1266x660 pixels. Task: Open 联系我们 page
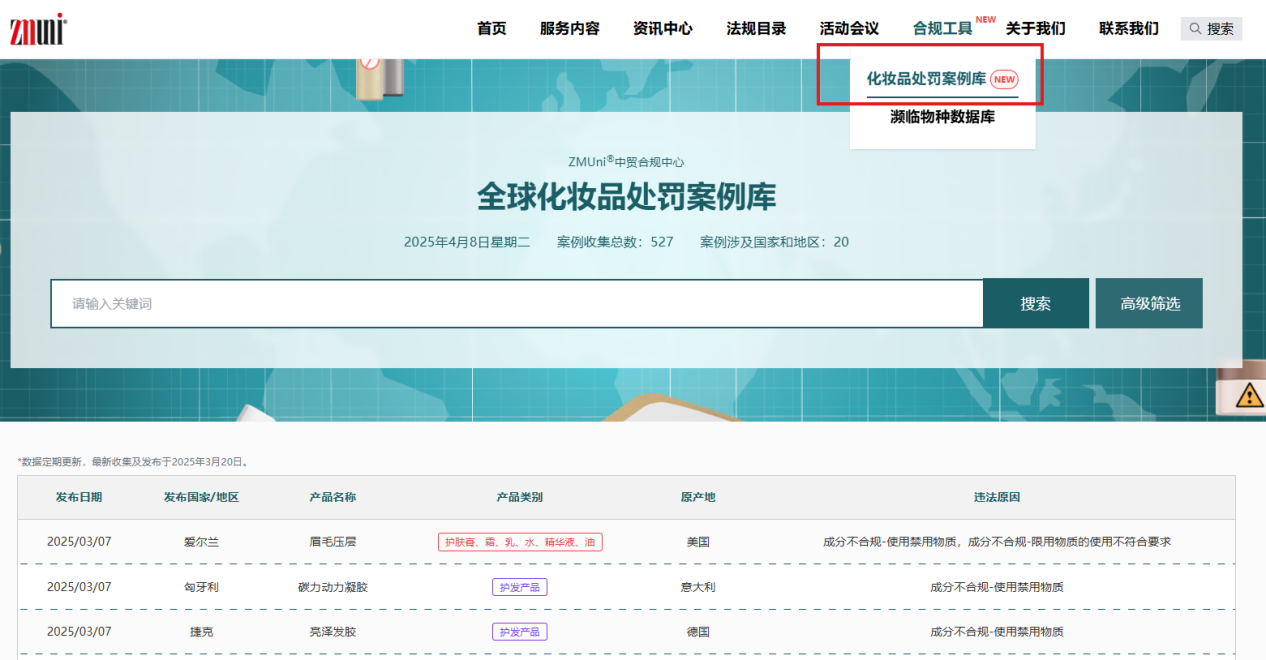(x=1128, y=29)
